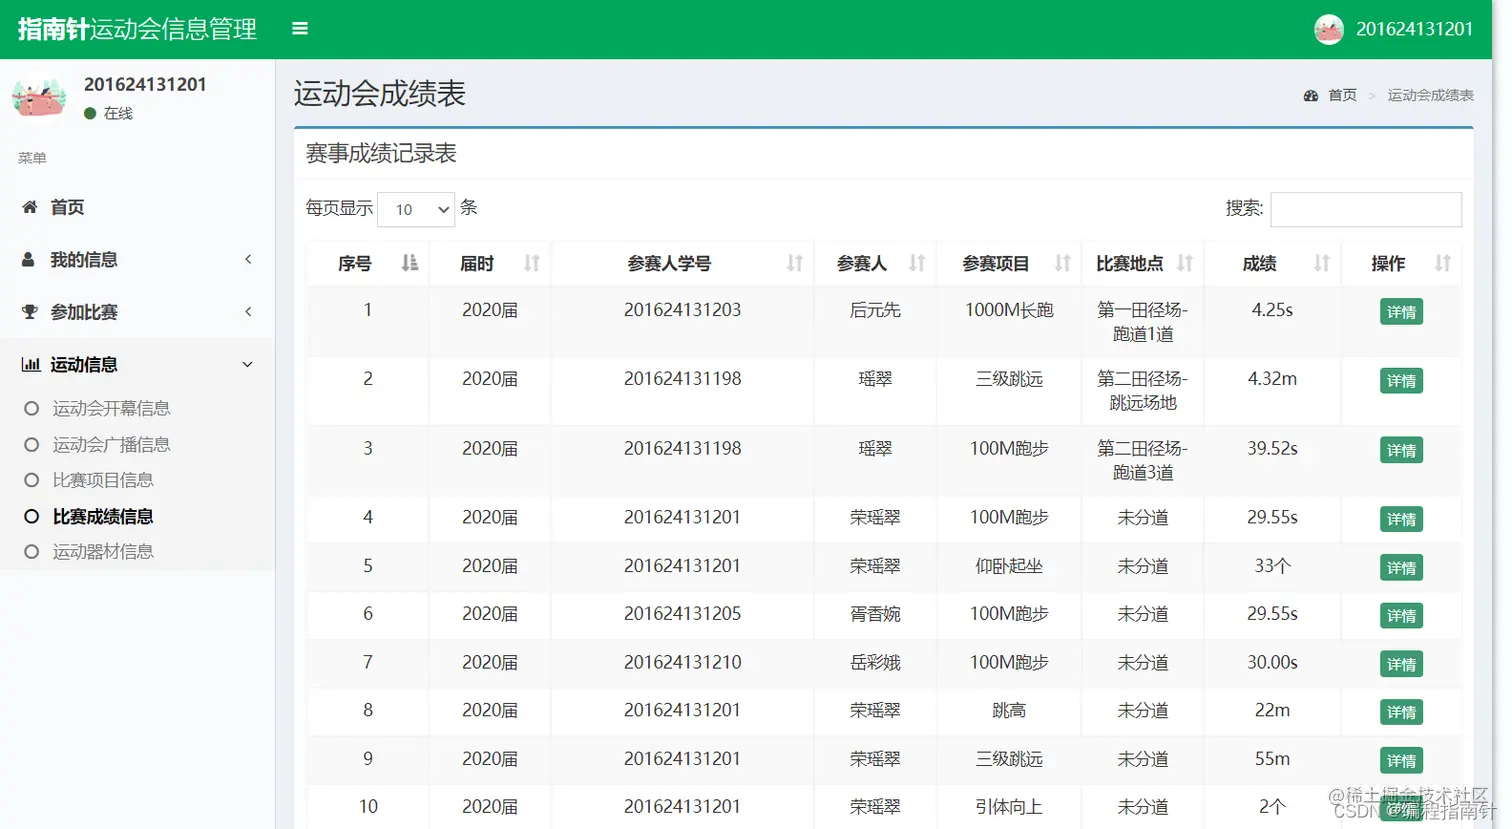Viewport: 1512px width, 829px height.
Task: Click the home icon beside 首页 menu
Action: click(30, 207)
